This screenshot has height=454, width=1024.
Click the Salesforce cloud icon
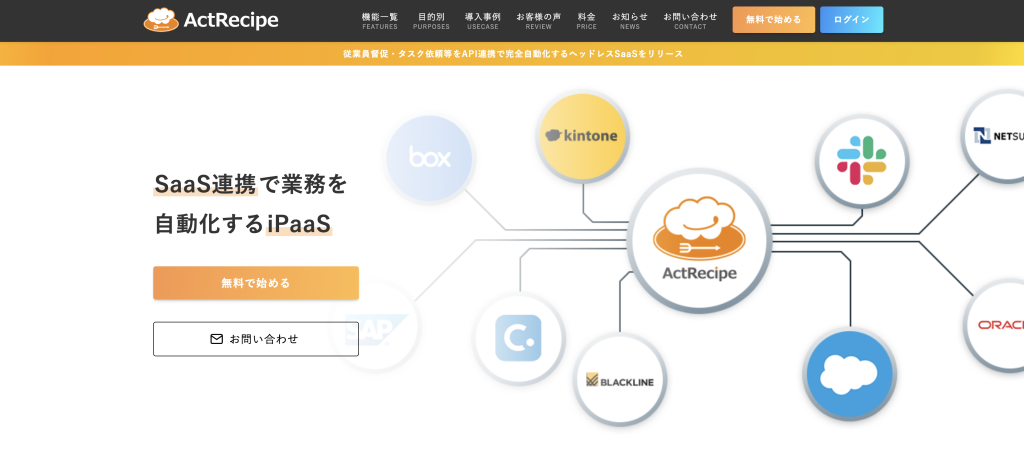click(x=849, y=376)
